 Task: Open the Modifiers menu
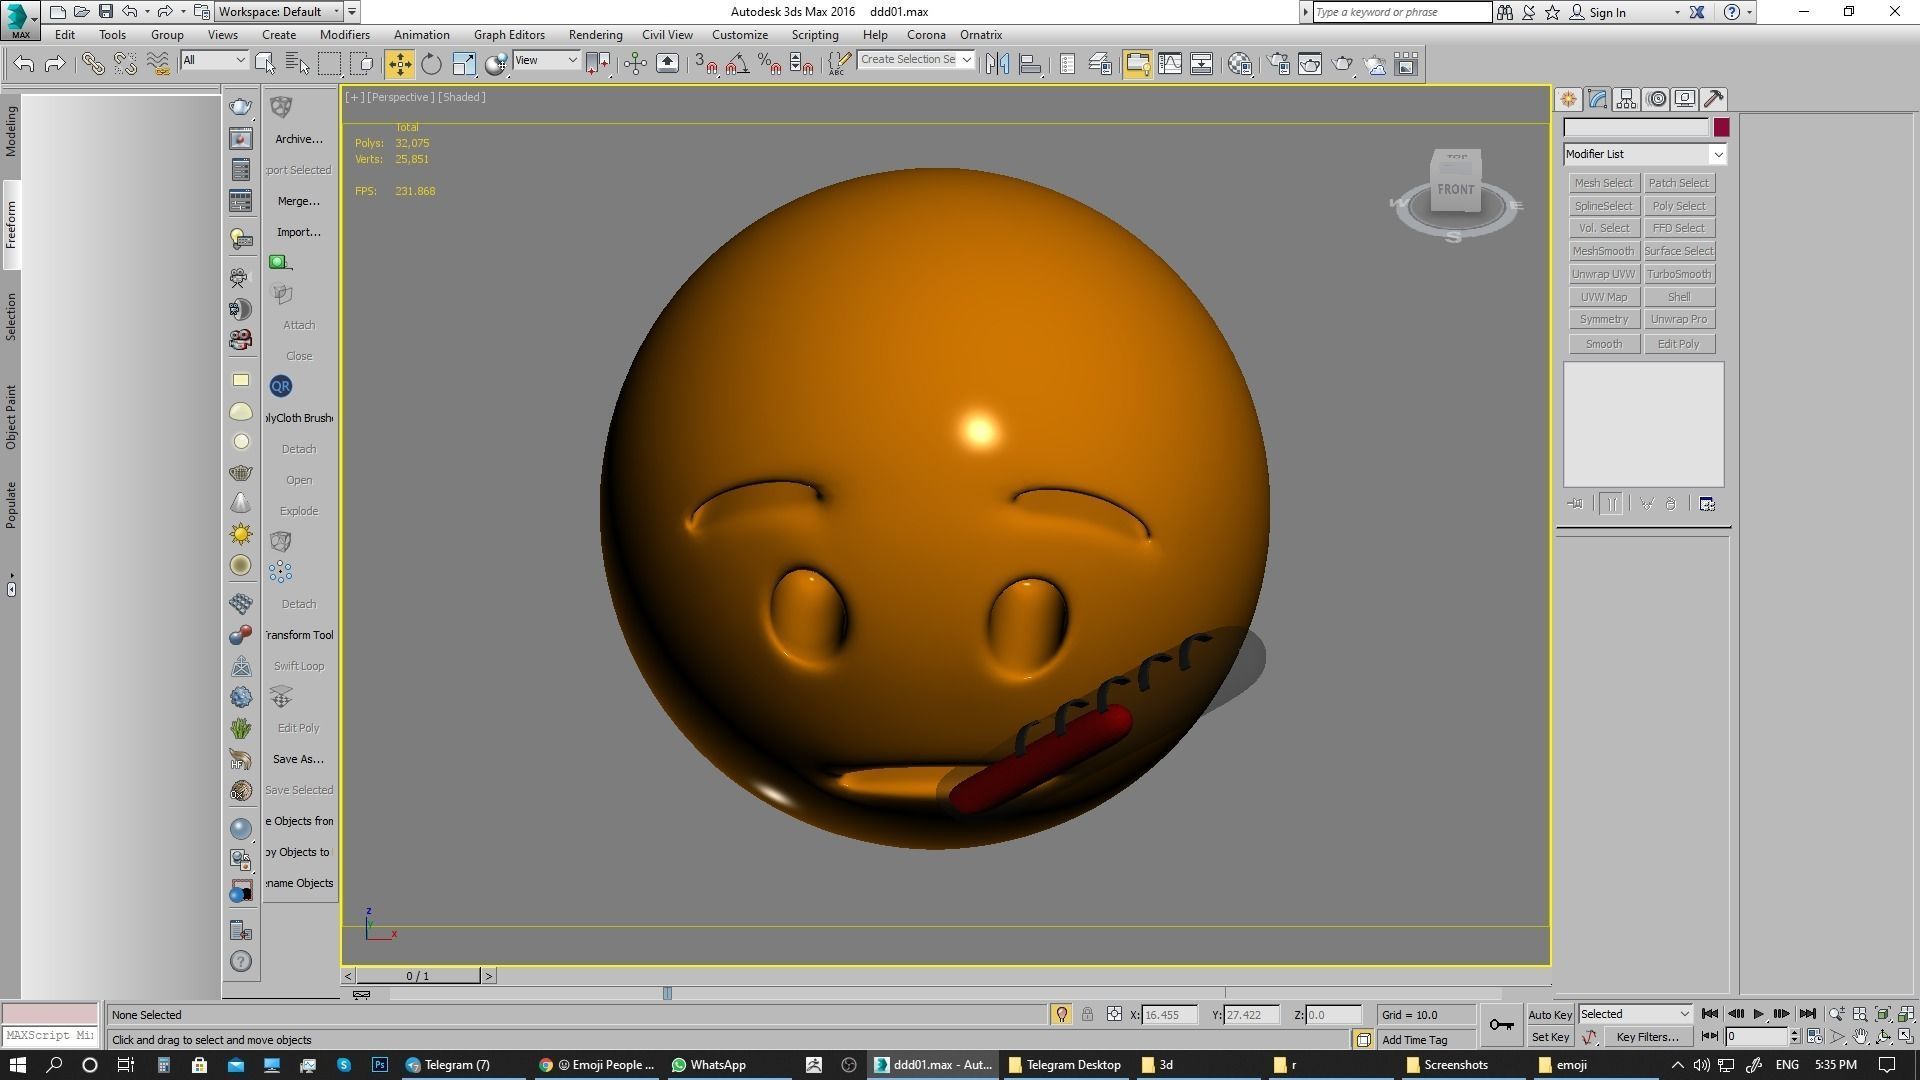coord(344,35)
